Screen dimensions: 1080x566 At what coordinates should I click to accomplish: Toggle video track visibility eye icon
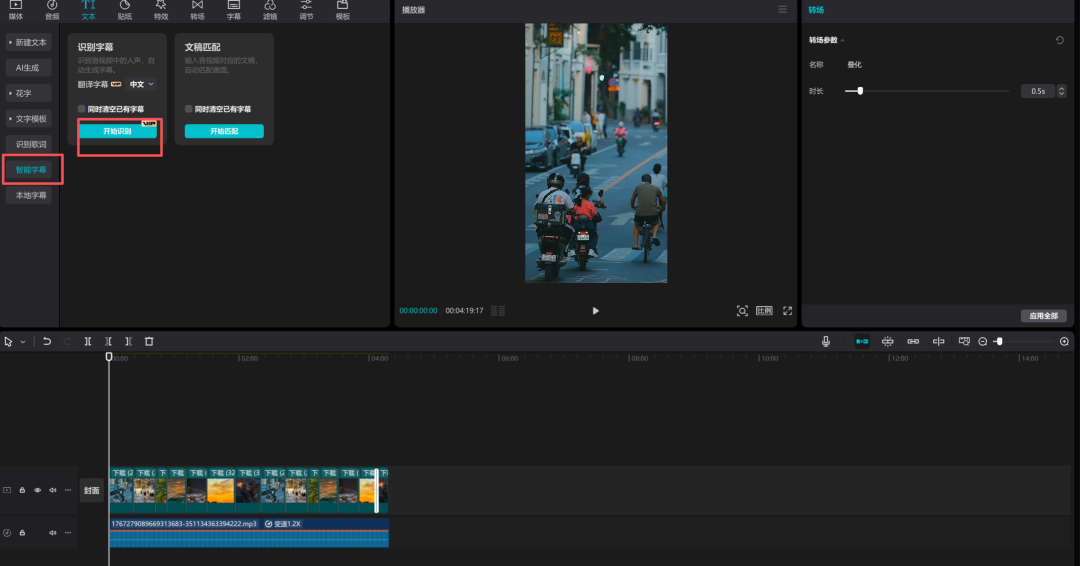[x=38, y=490]
